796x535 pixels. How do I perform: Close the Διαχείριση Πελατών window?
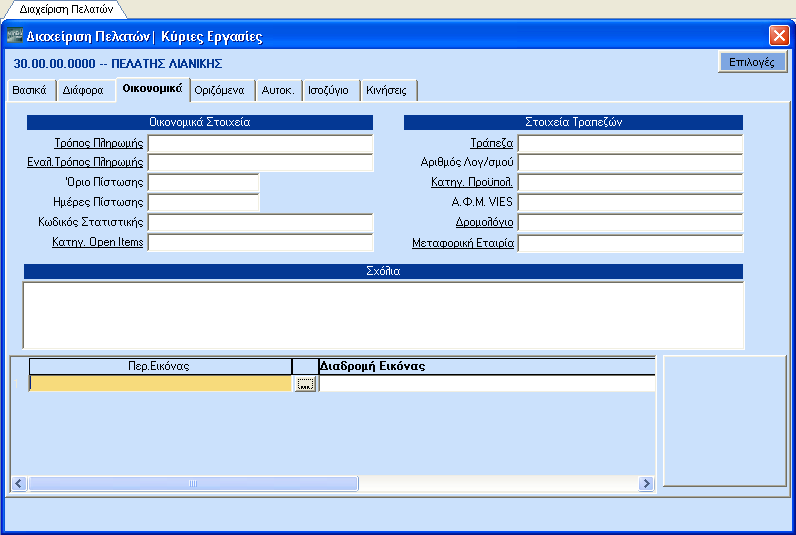pyautogui.click(x=779, y=36)
